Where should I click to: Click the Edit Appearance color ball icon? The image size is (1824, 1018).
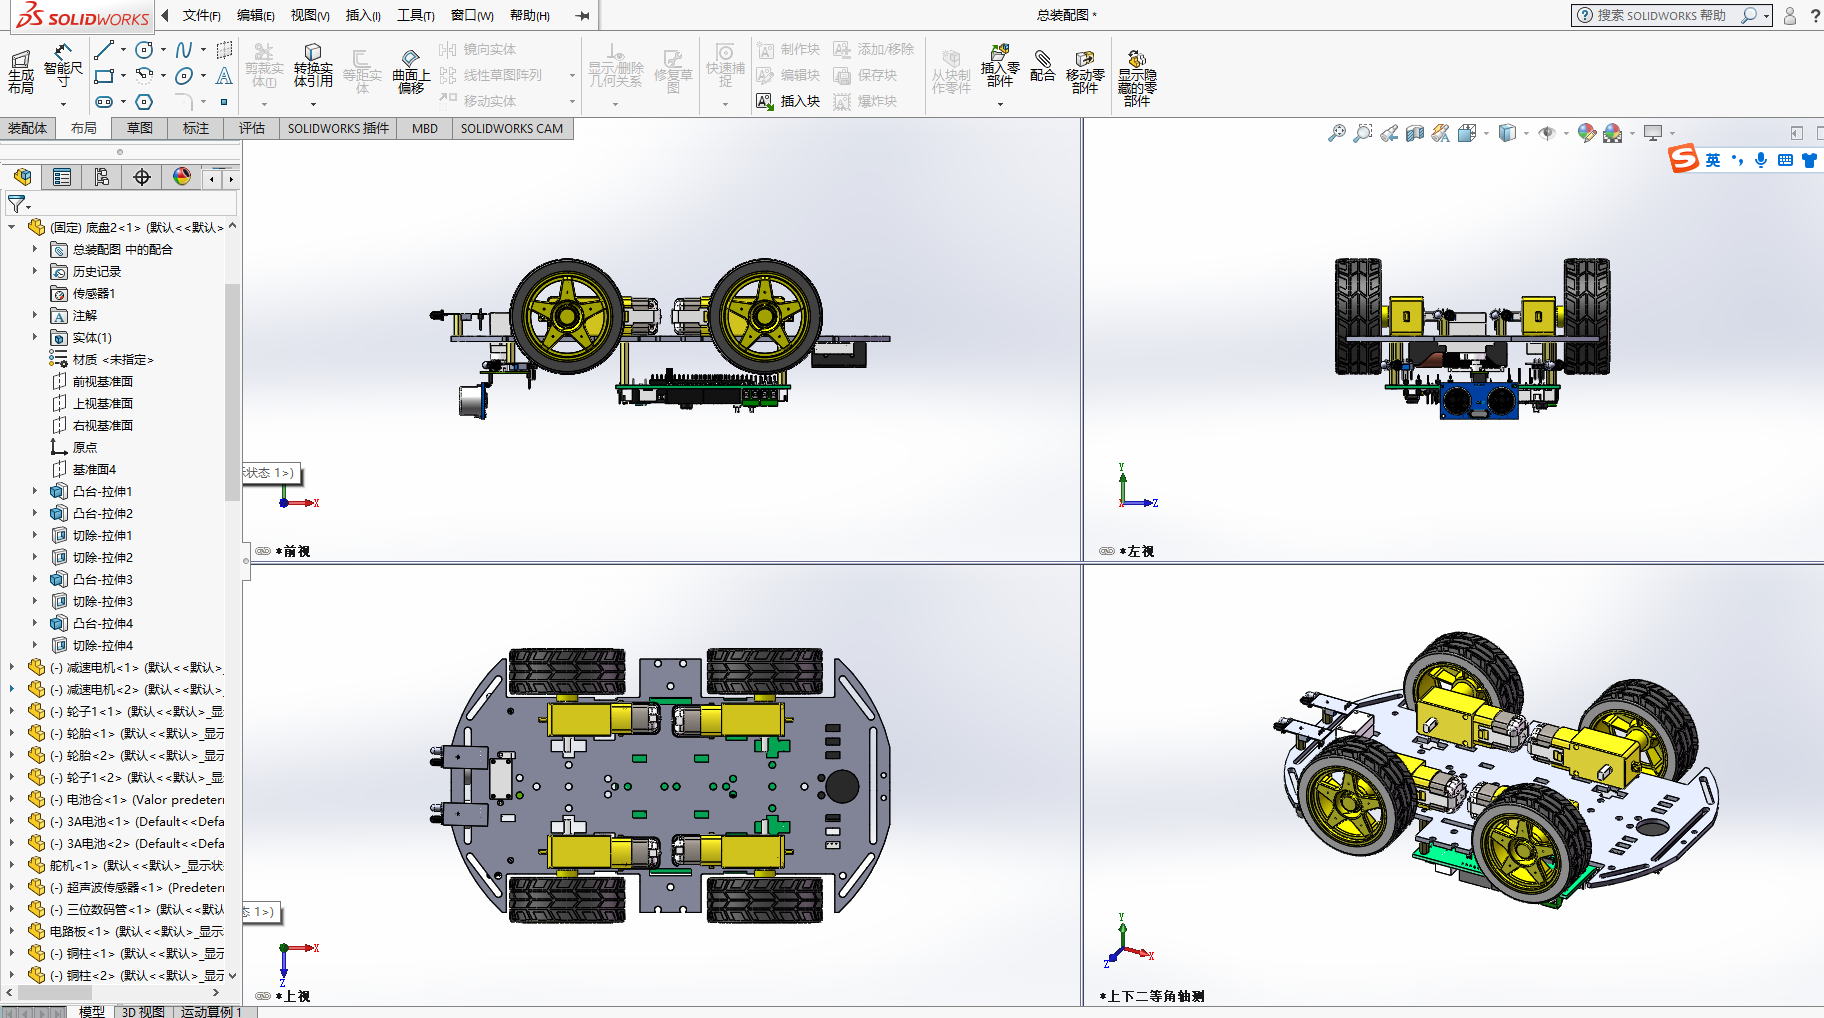coord(1586,133)
